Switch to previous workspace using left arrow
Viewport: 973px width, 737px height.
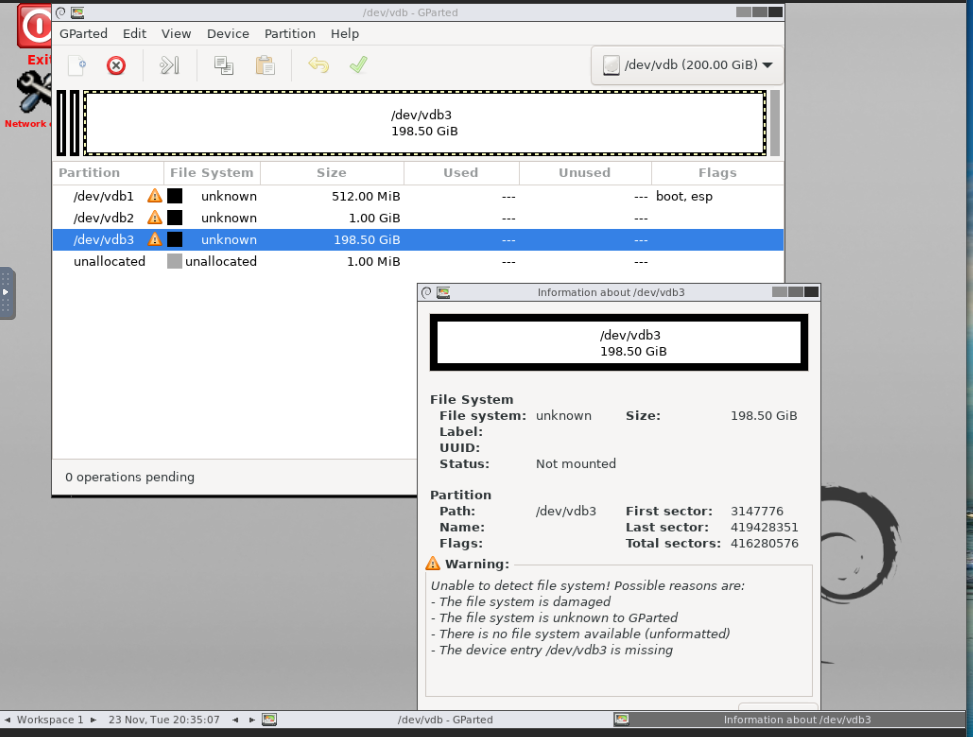click(x=7, y=720)
